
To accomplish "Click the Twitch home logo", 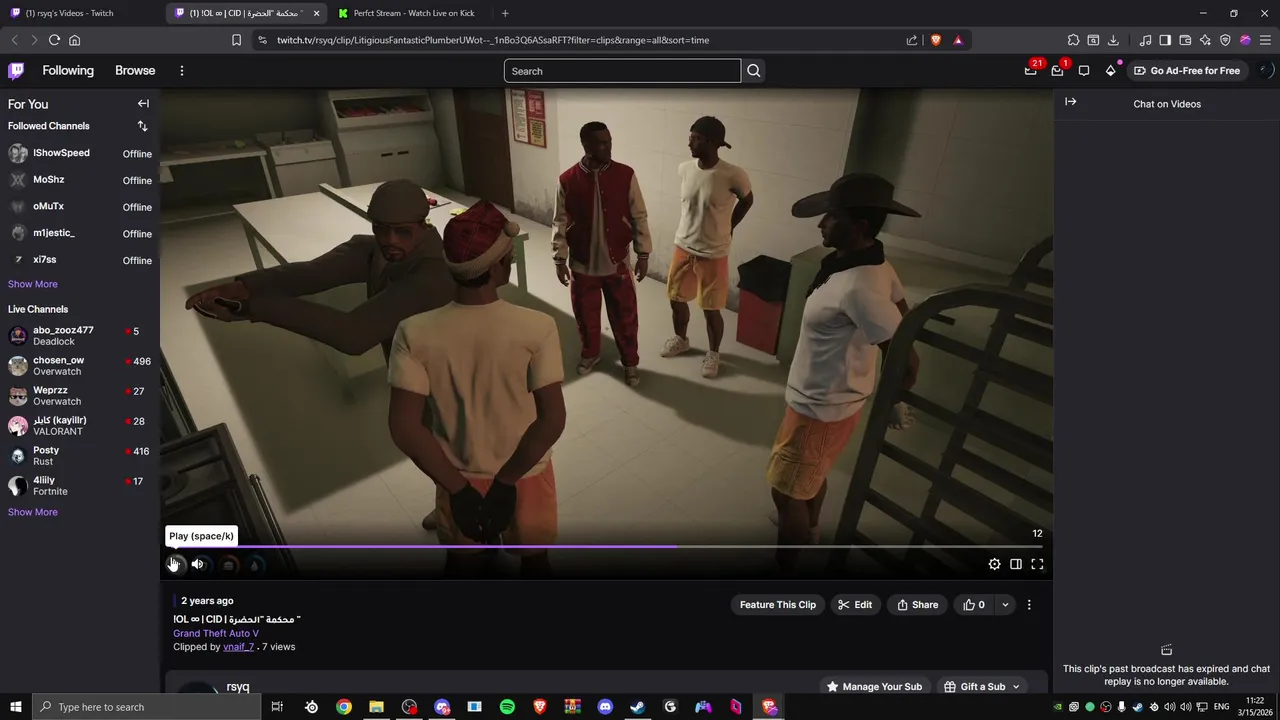I will pyautogui.click(x=16, y=70).
